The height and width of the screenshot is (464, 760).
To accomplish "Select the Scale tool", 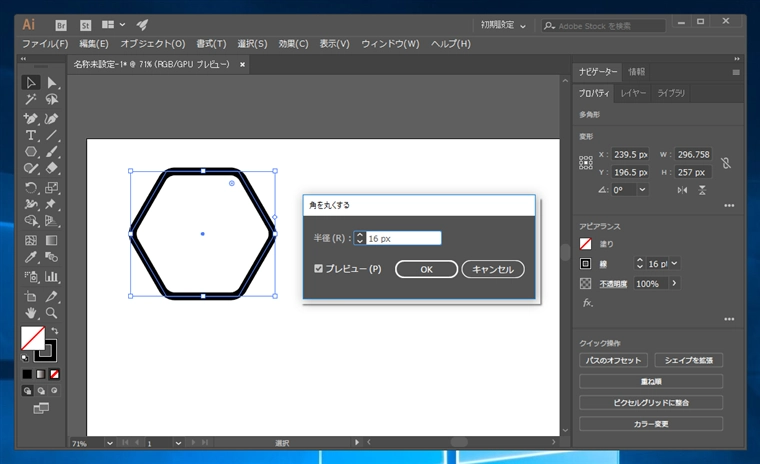I will coord(51,188).
